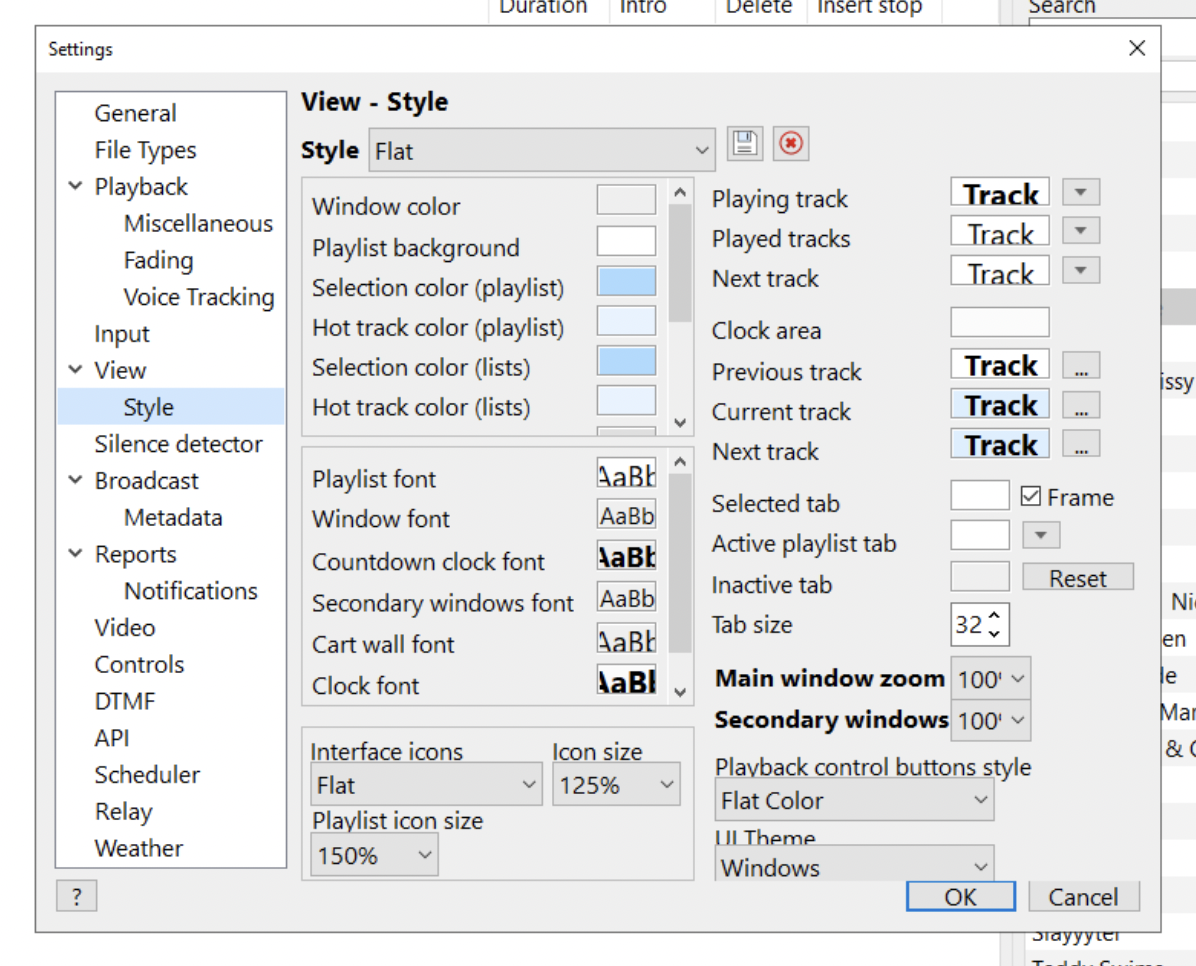Select Scheduler in the settings tree
This screenshot has width=1196, height=966.
(147, 774)
